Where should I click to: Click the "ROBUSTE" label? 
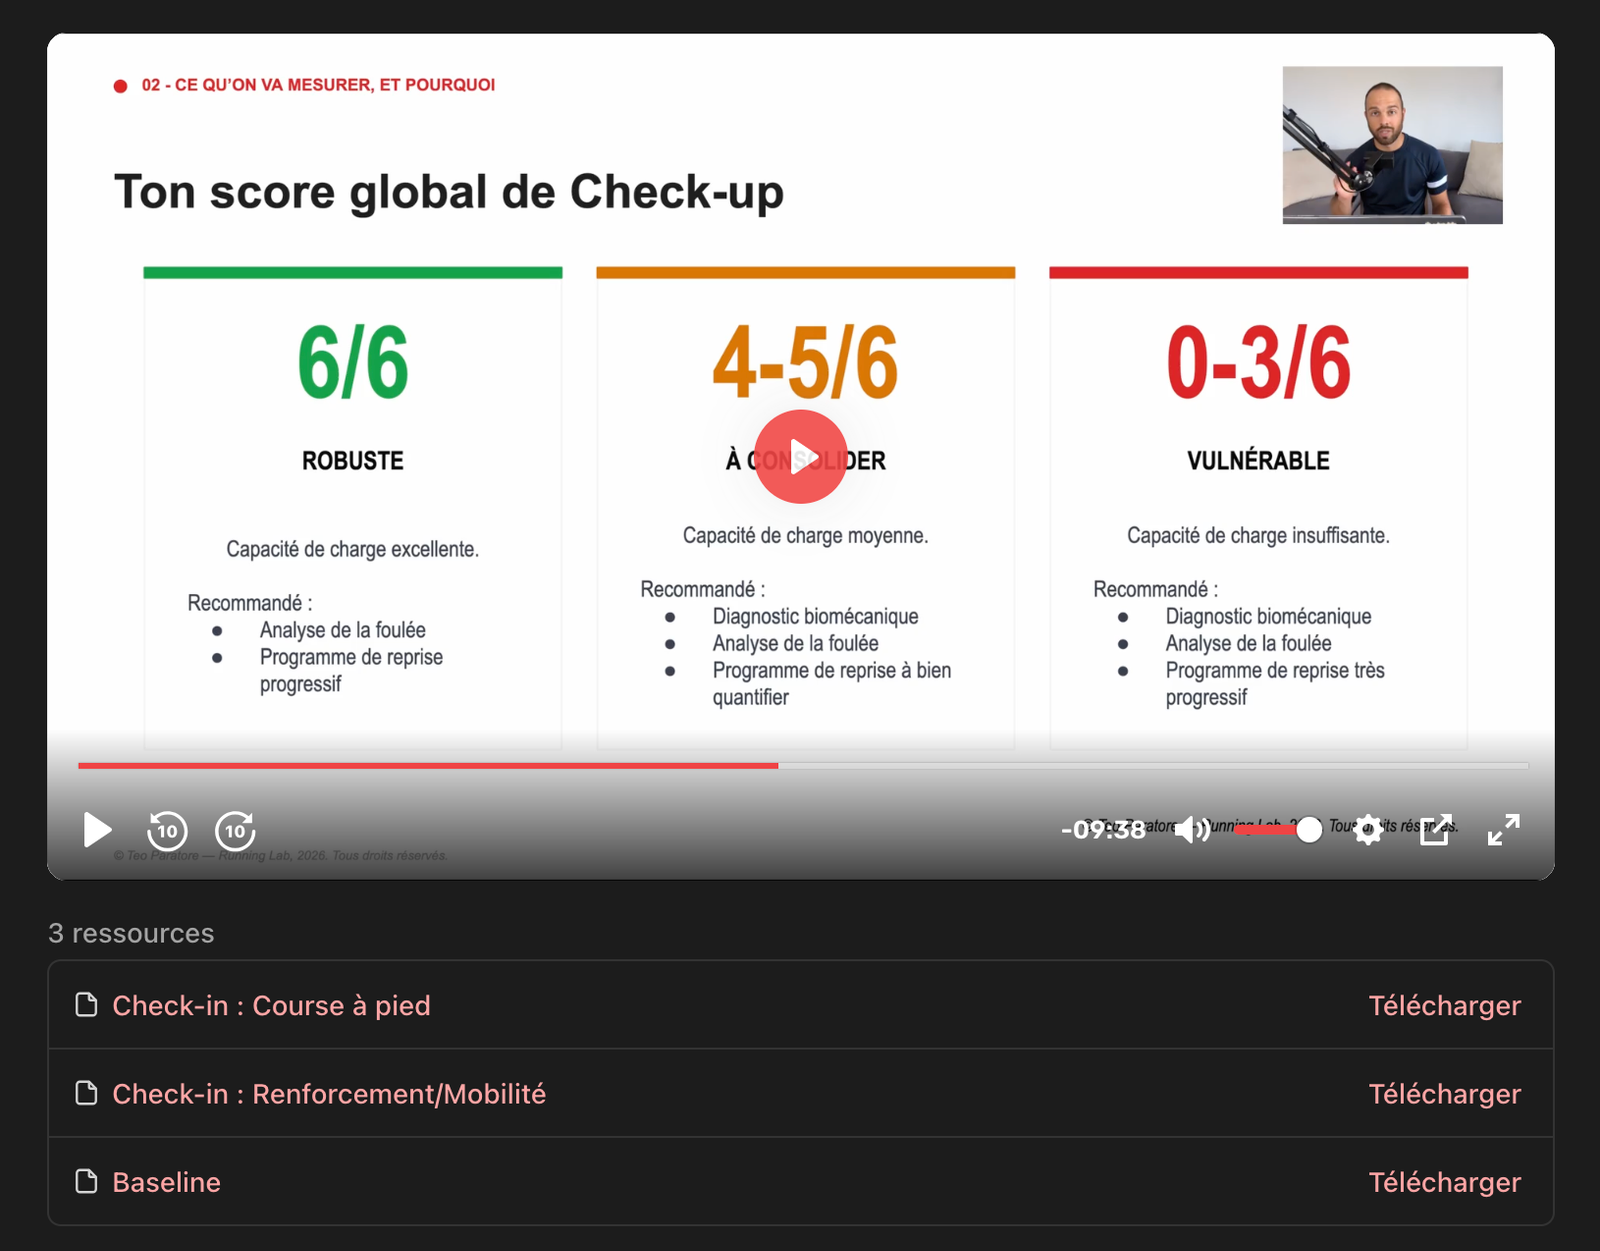pos(353,461)
